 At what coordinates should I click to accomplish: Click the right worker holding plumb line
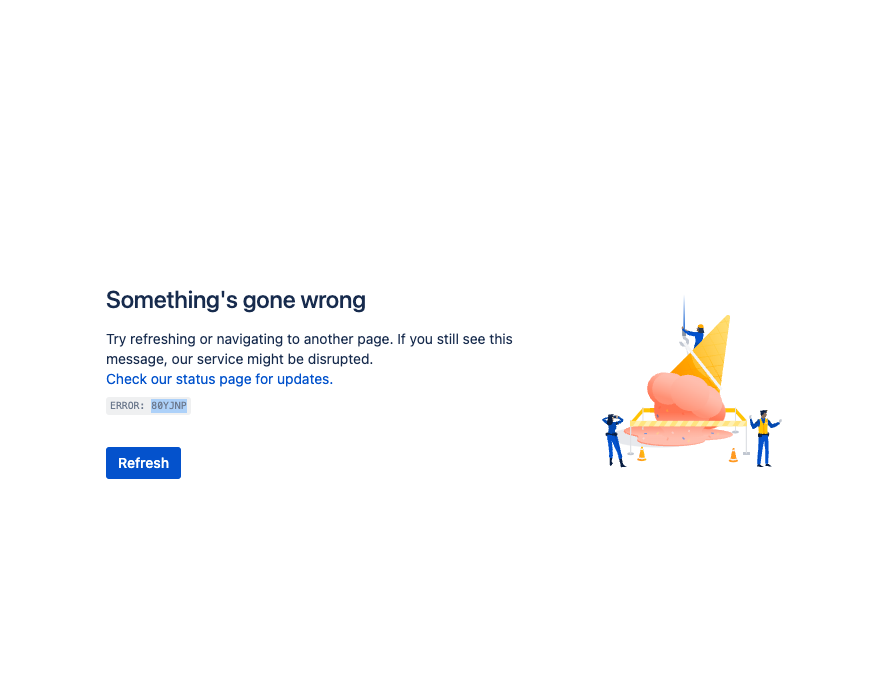[763, 435]
